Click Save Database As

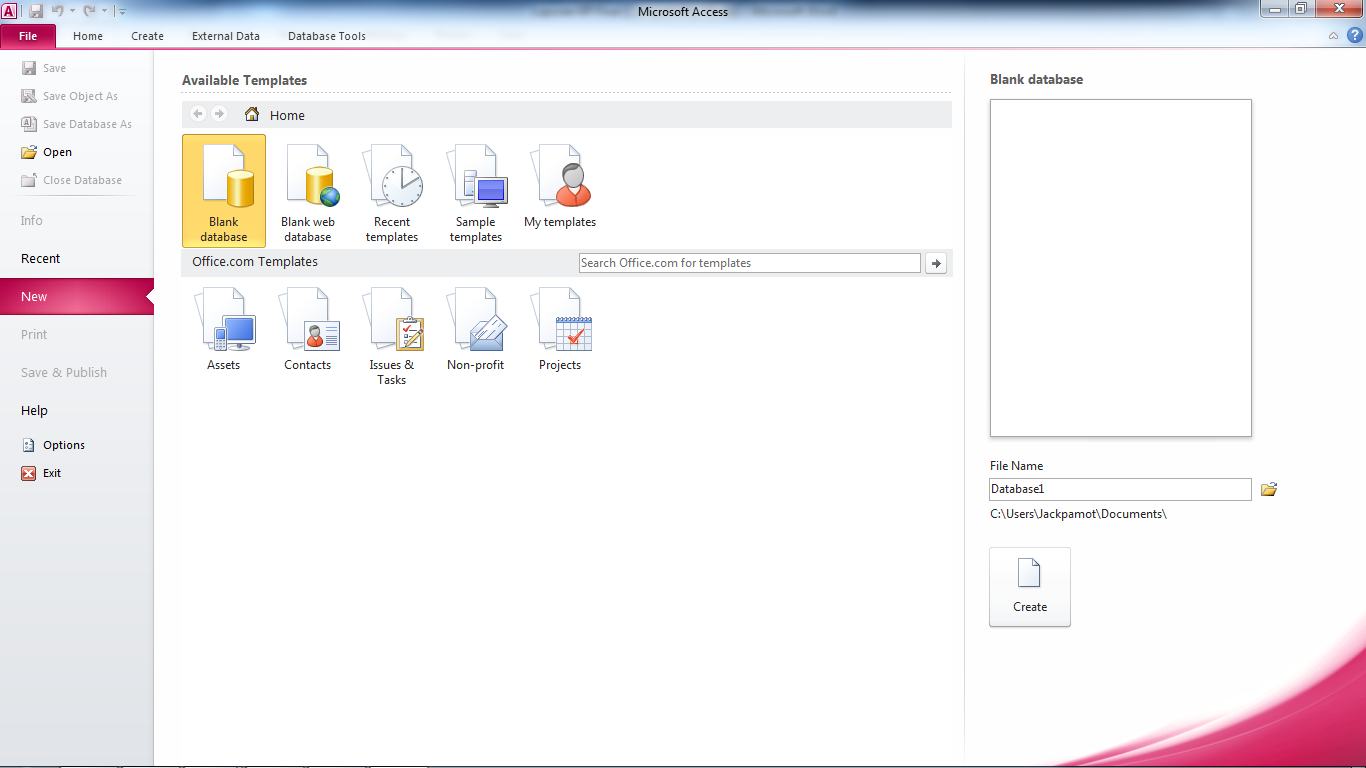(x=77, y=124)
